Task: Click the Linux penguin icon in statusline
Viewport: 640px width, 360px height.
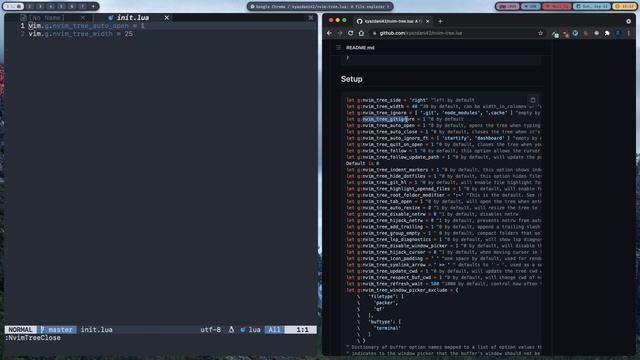Action: tap(231, 329)
